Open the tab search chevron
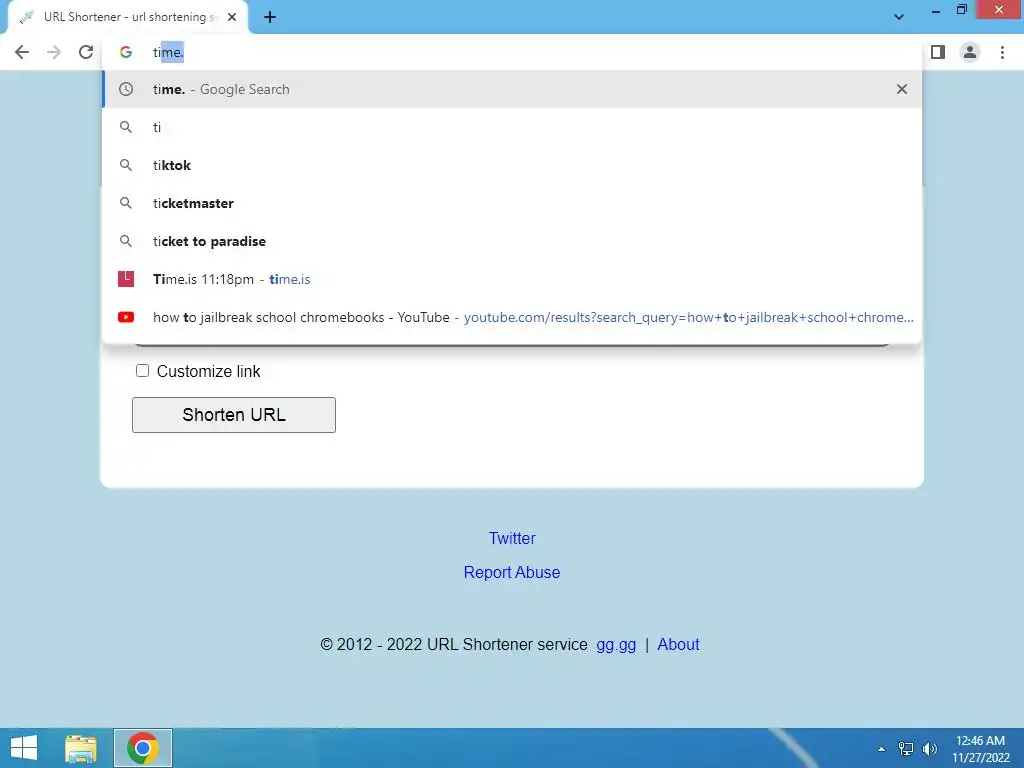Screen dimensions: 1024x768 [899, 17]
